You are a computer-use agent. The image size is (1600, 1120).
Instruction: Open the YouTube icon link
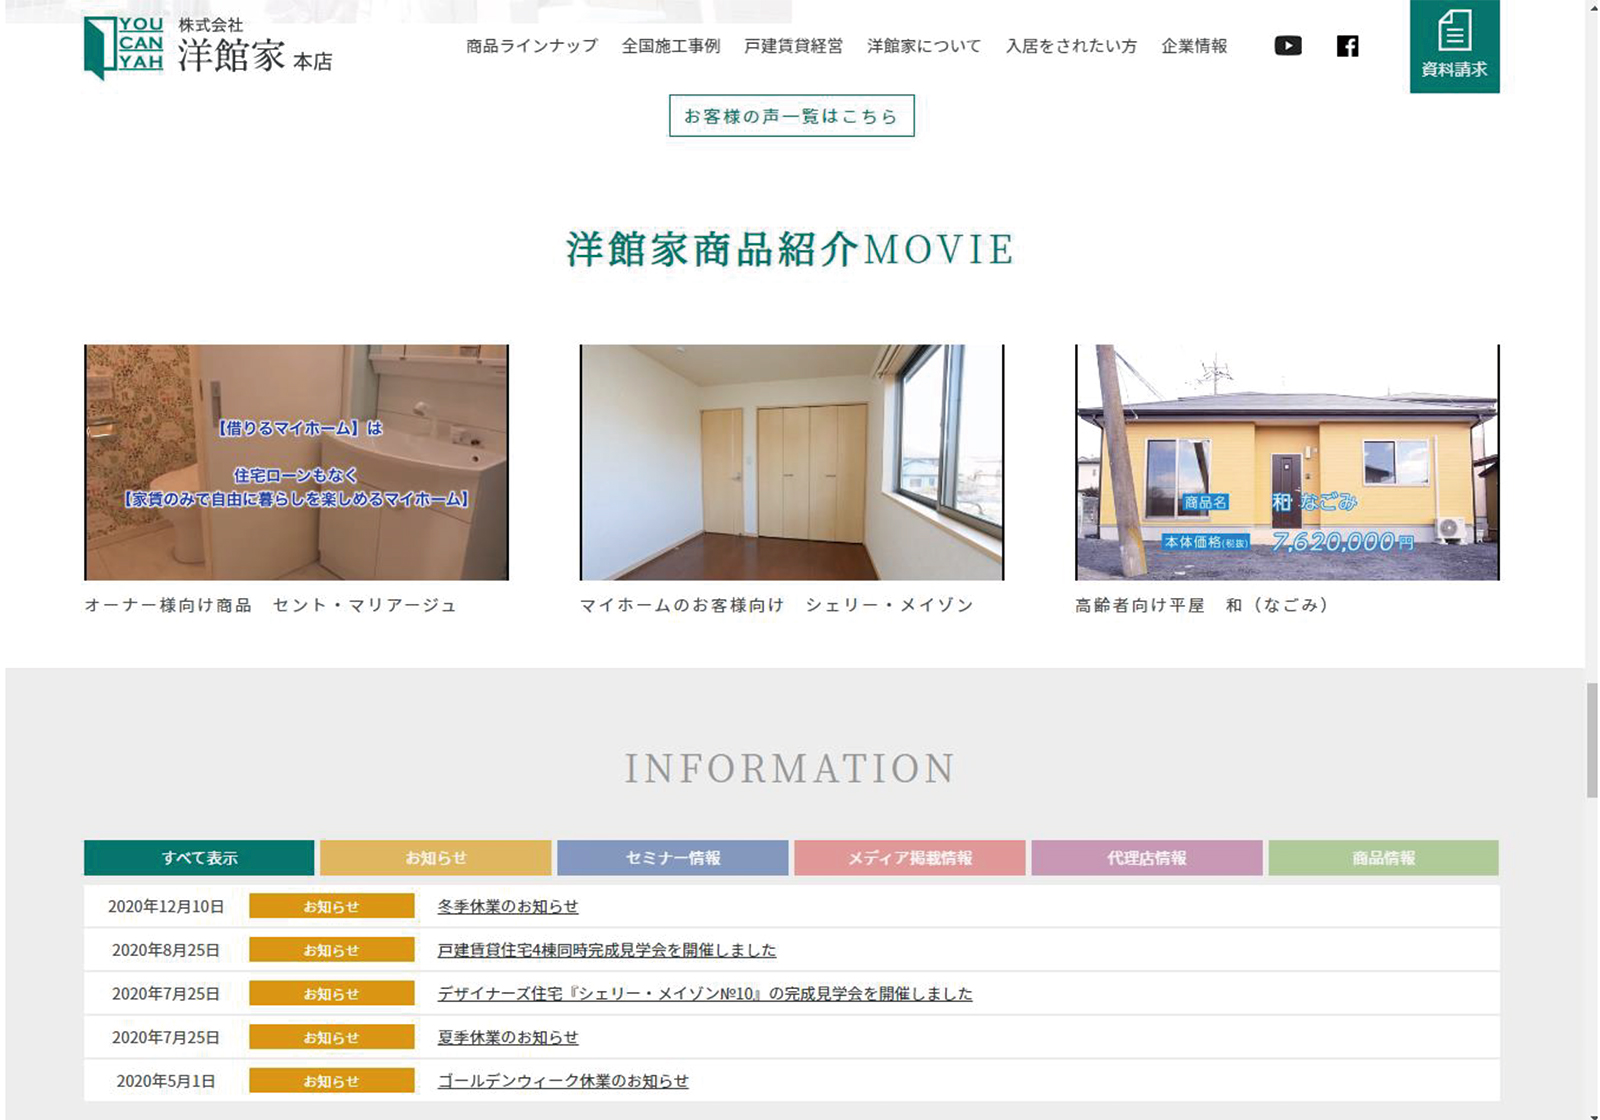tap(1288, 46)
